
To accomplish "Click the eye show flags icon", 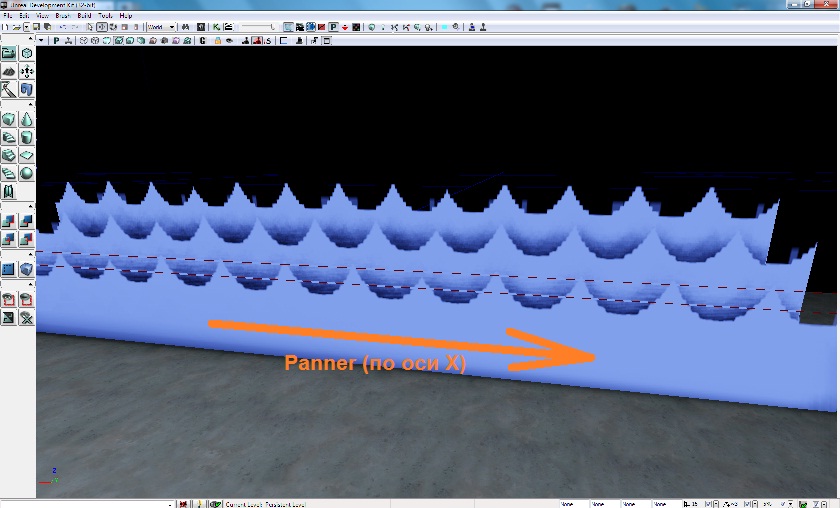I will (229, 40).
